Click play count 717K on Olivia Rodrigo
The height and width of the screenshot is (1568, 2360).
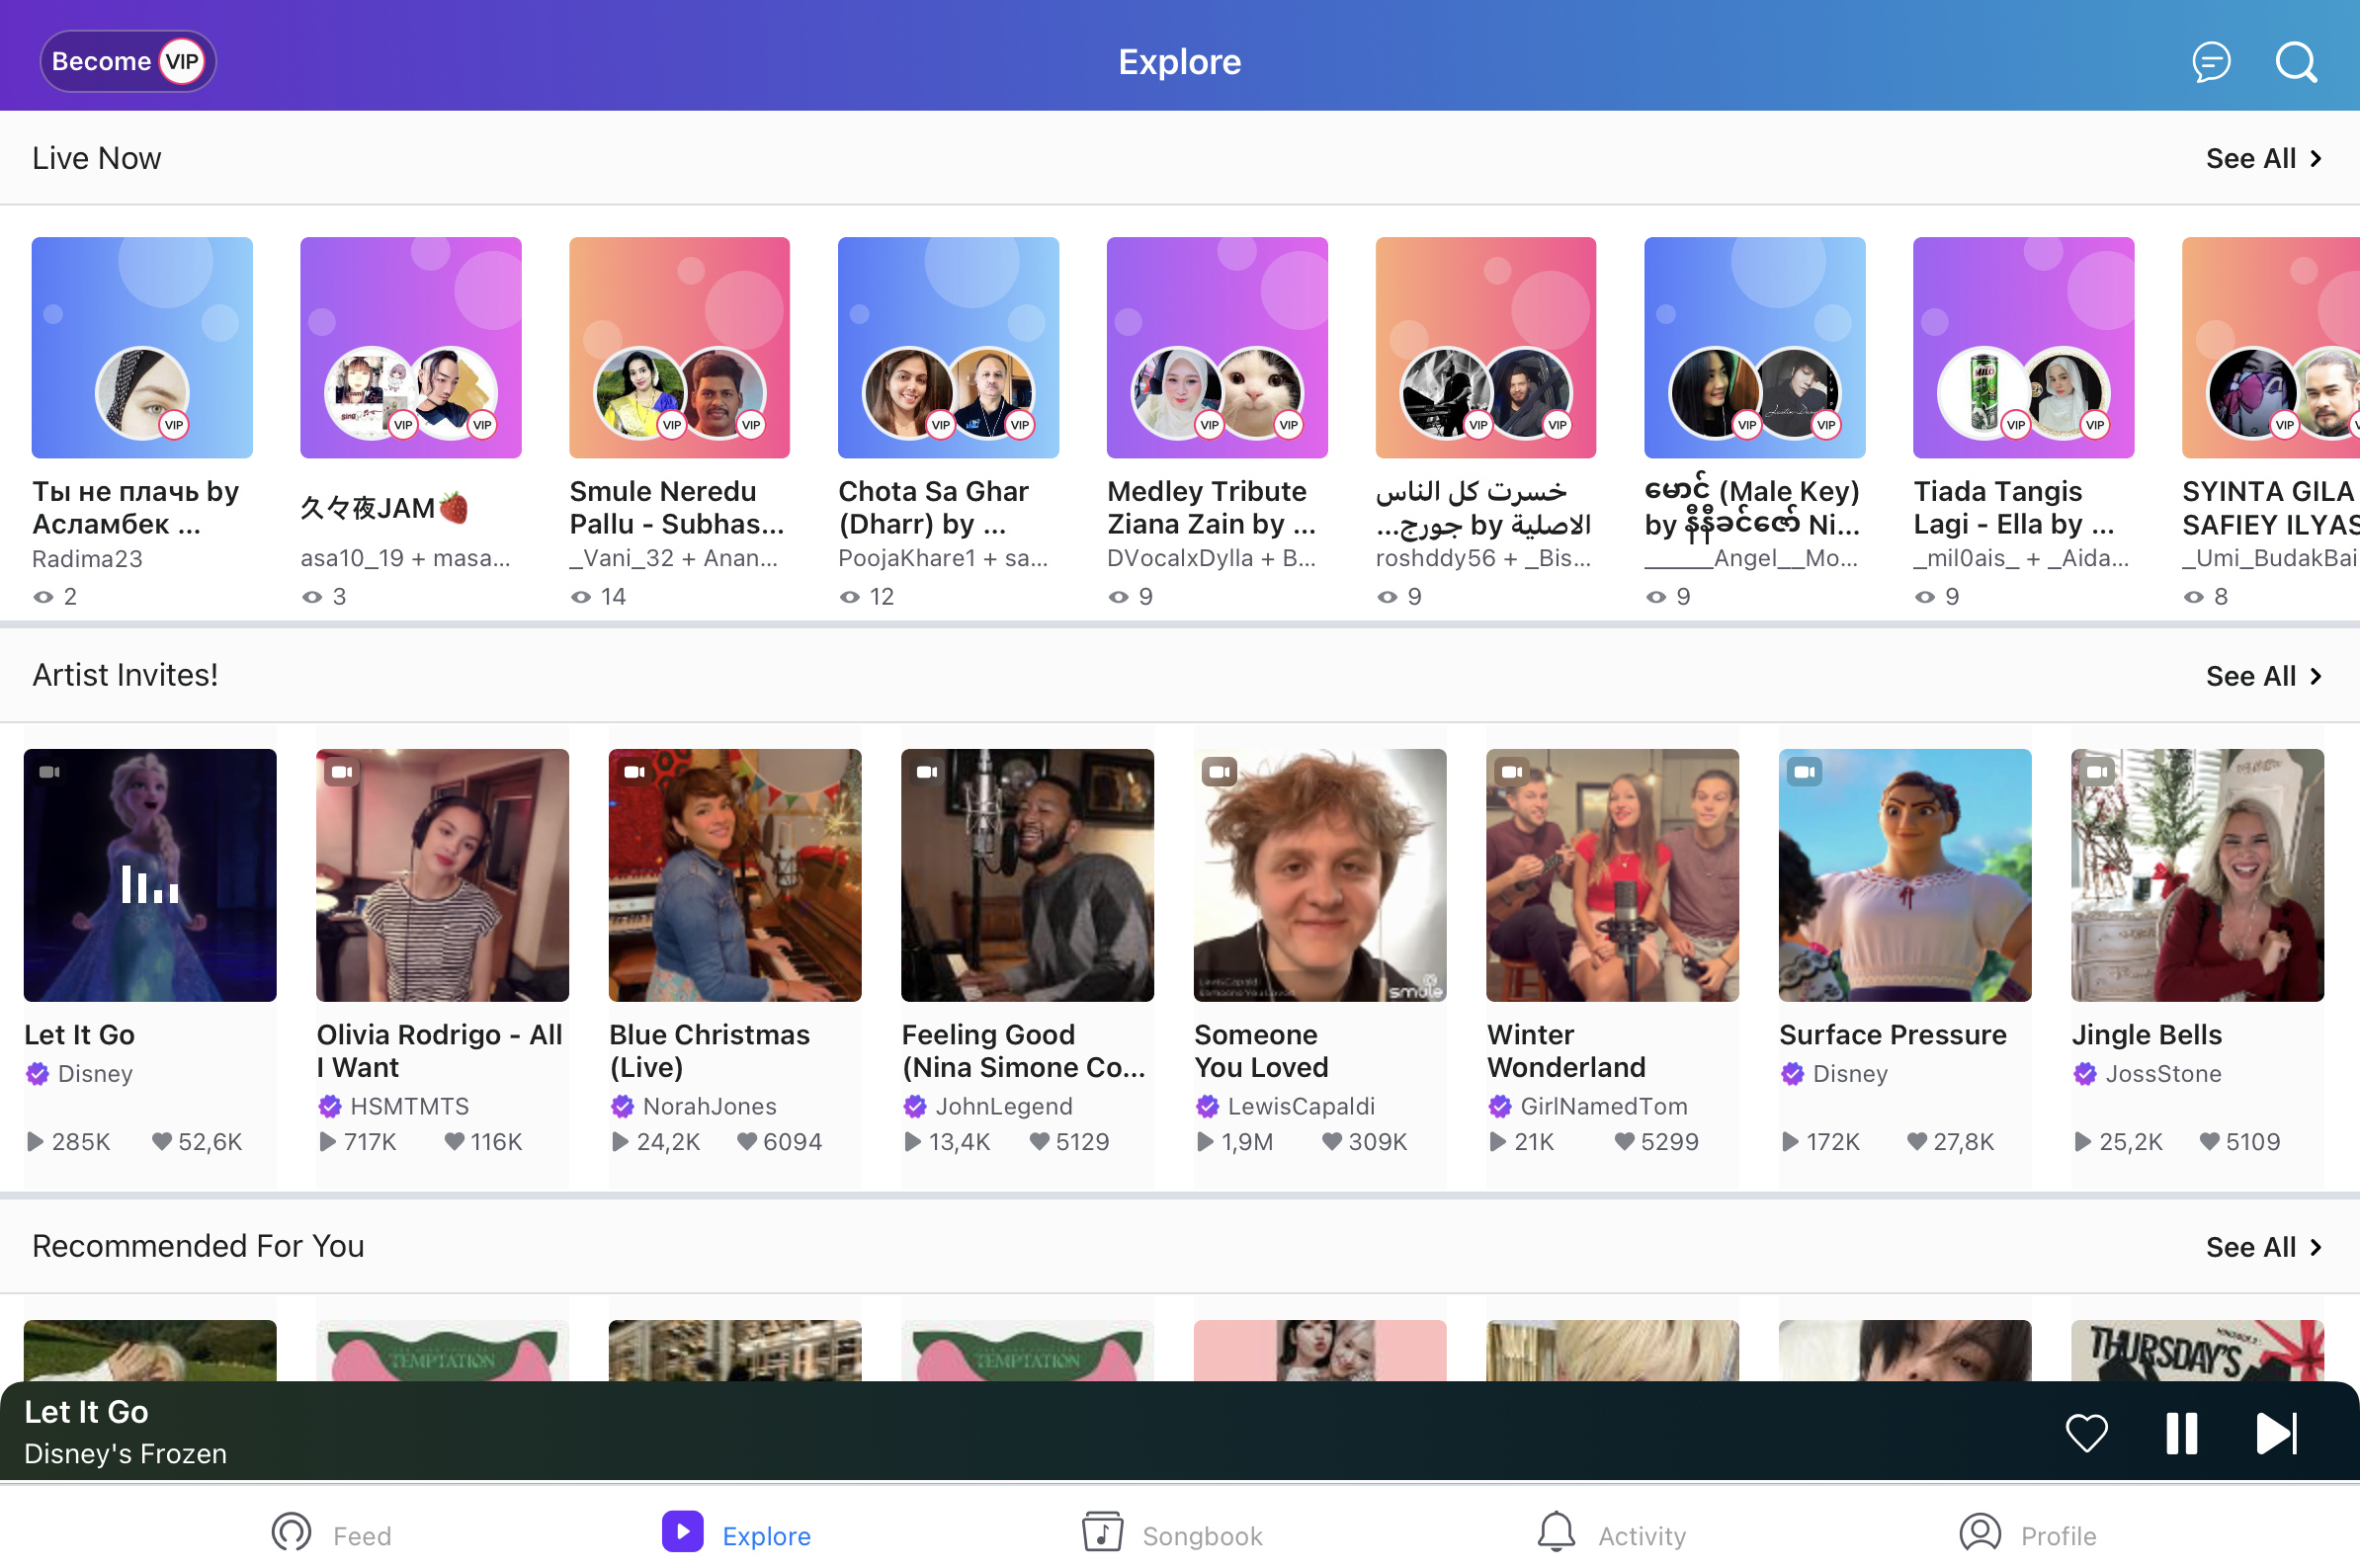point(358,1142)
